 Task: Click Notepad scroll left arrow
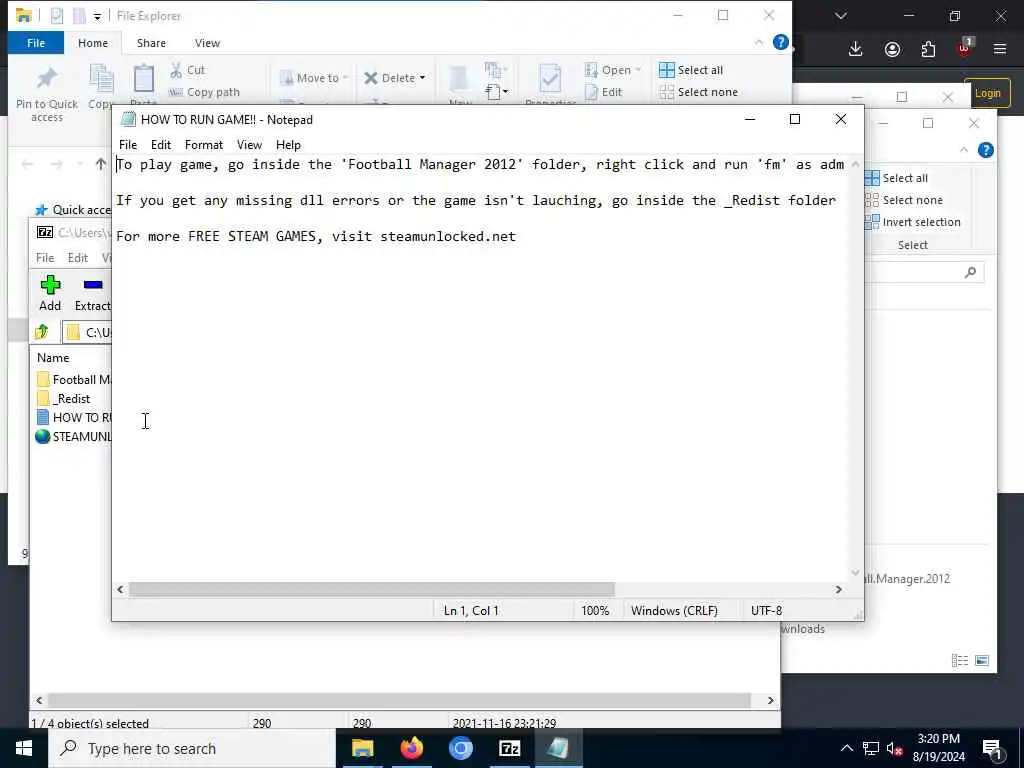(120, 590)
